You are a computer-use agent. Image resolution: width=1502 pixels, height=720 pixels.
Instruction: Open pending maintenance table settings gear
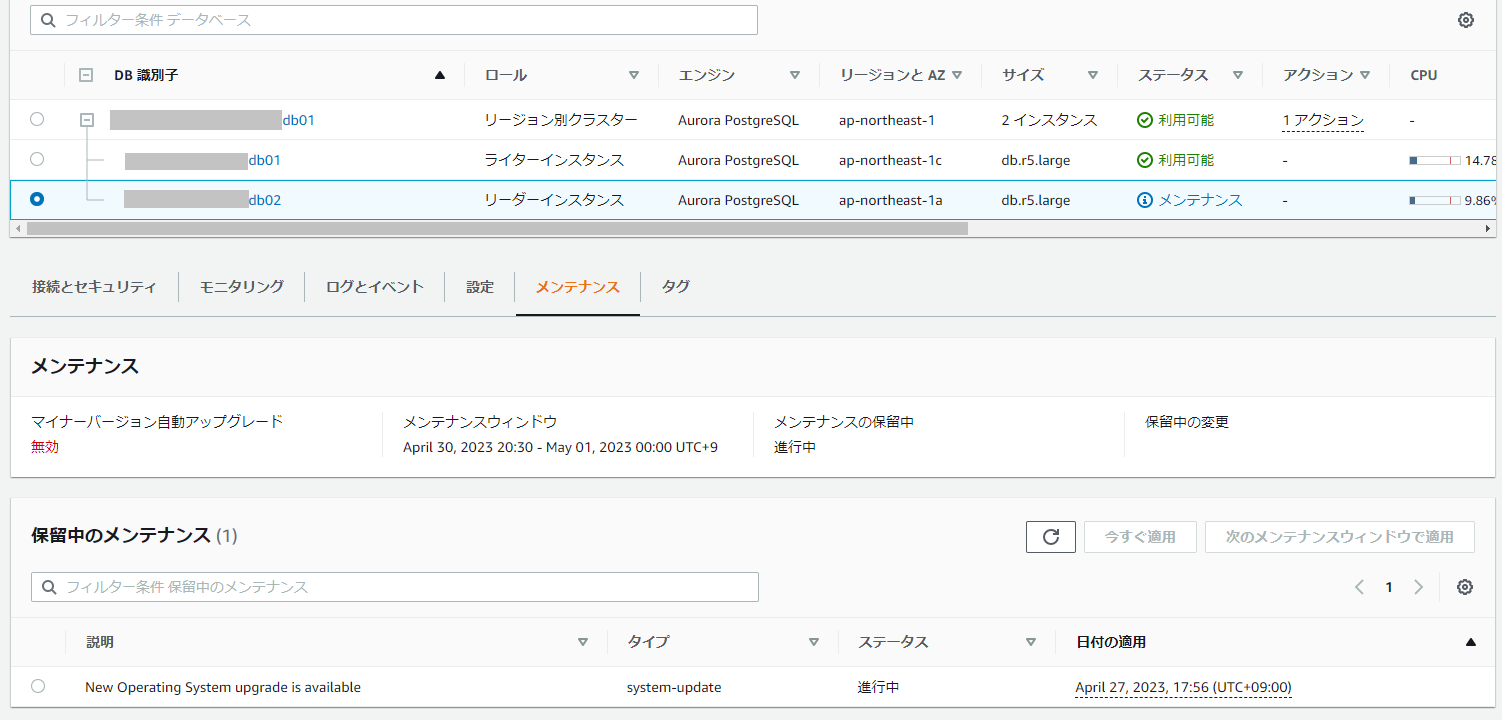[x=1465, y=587]
